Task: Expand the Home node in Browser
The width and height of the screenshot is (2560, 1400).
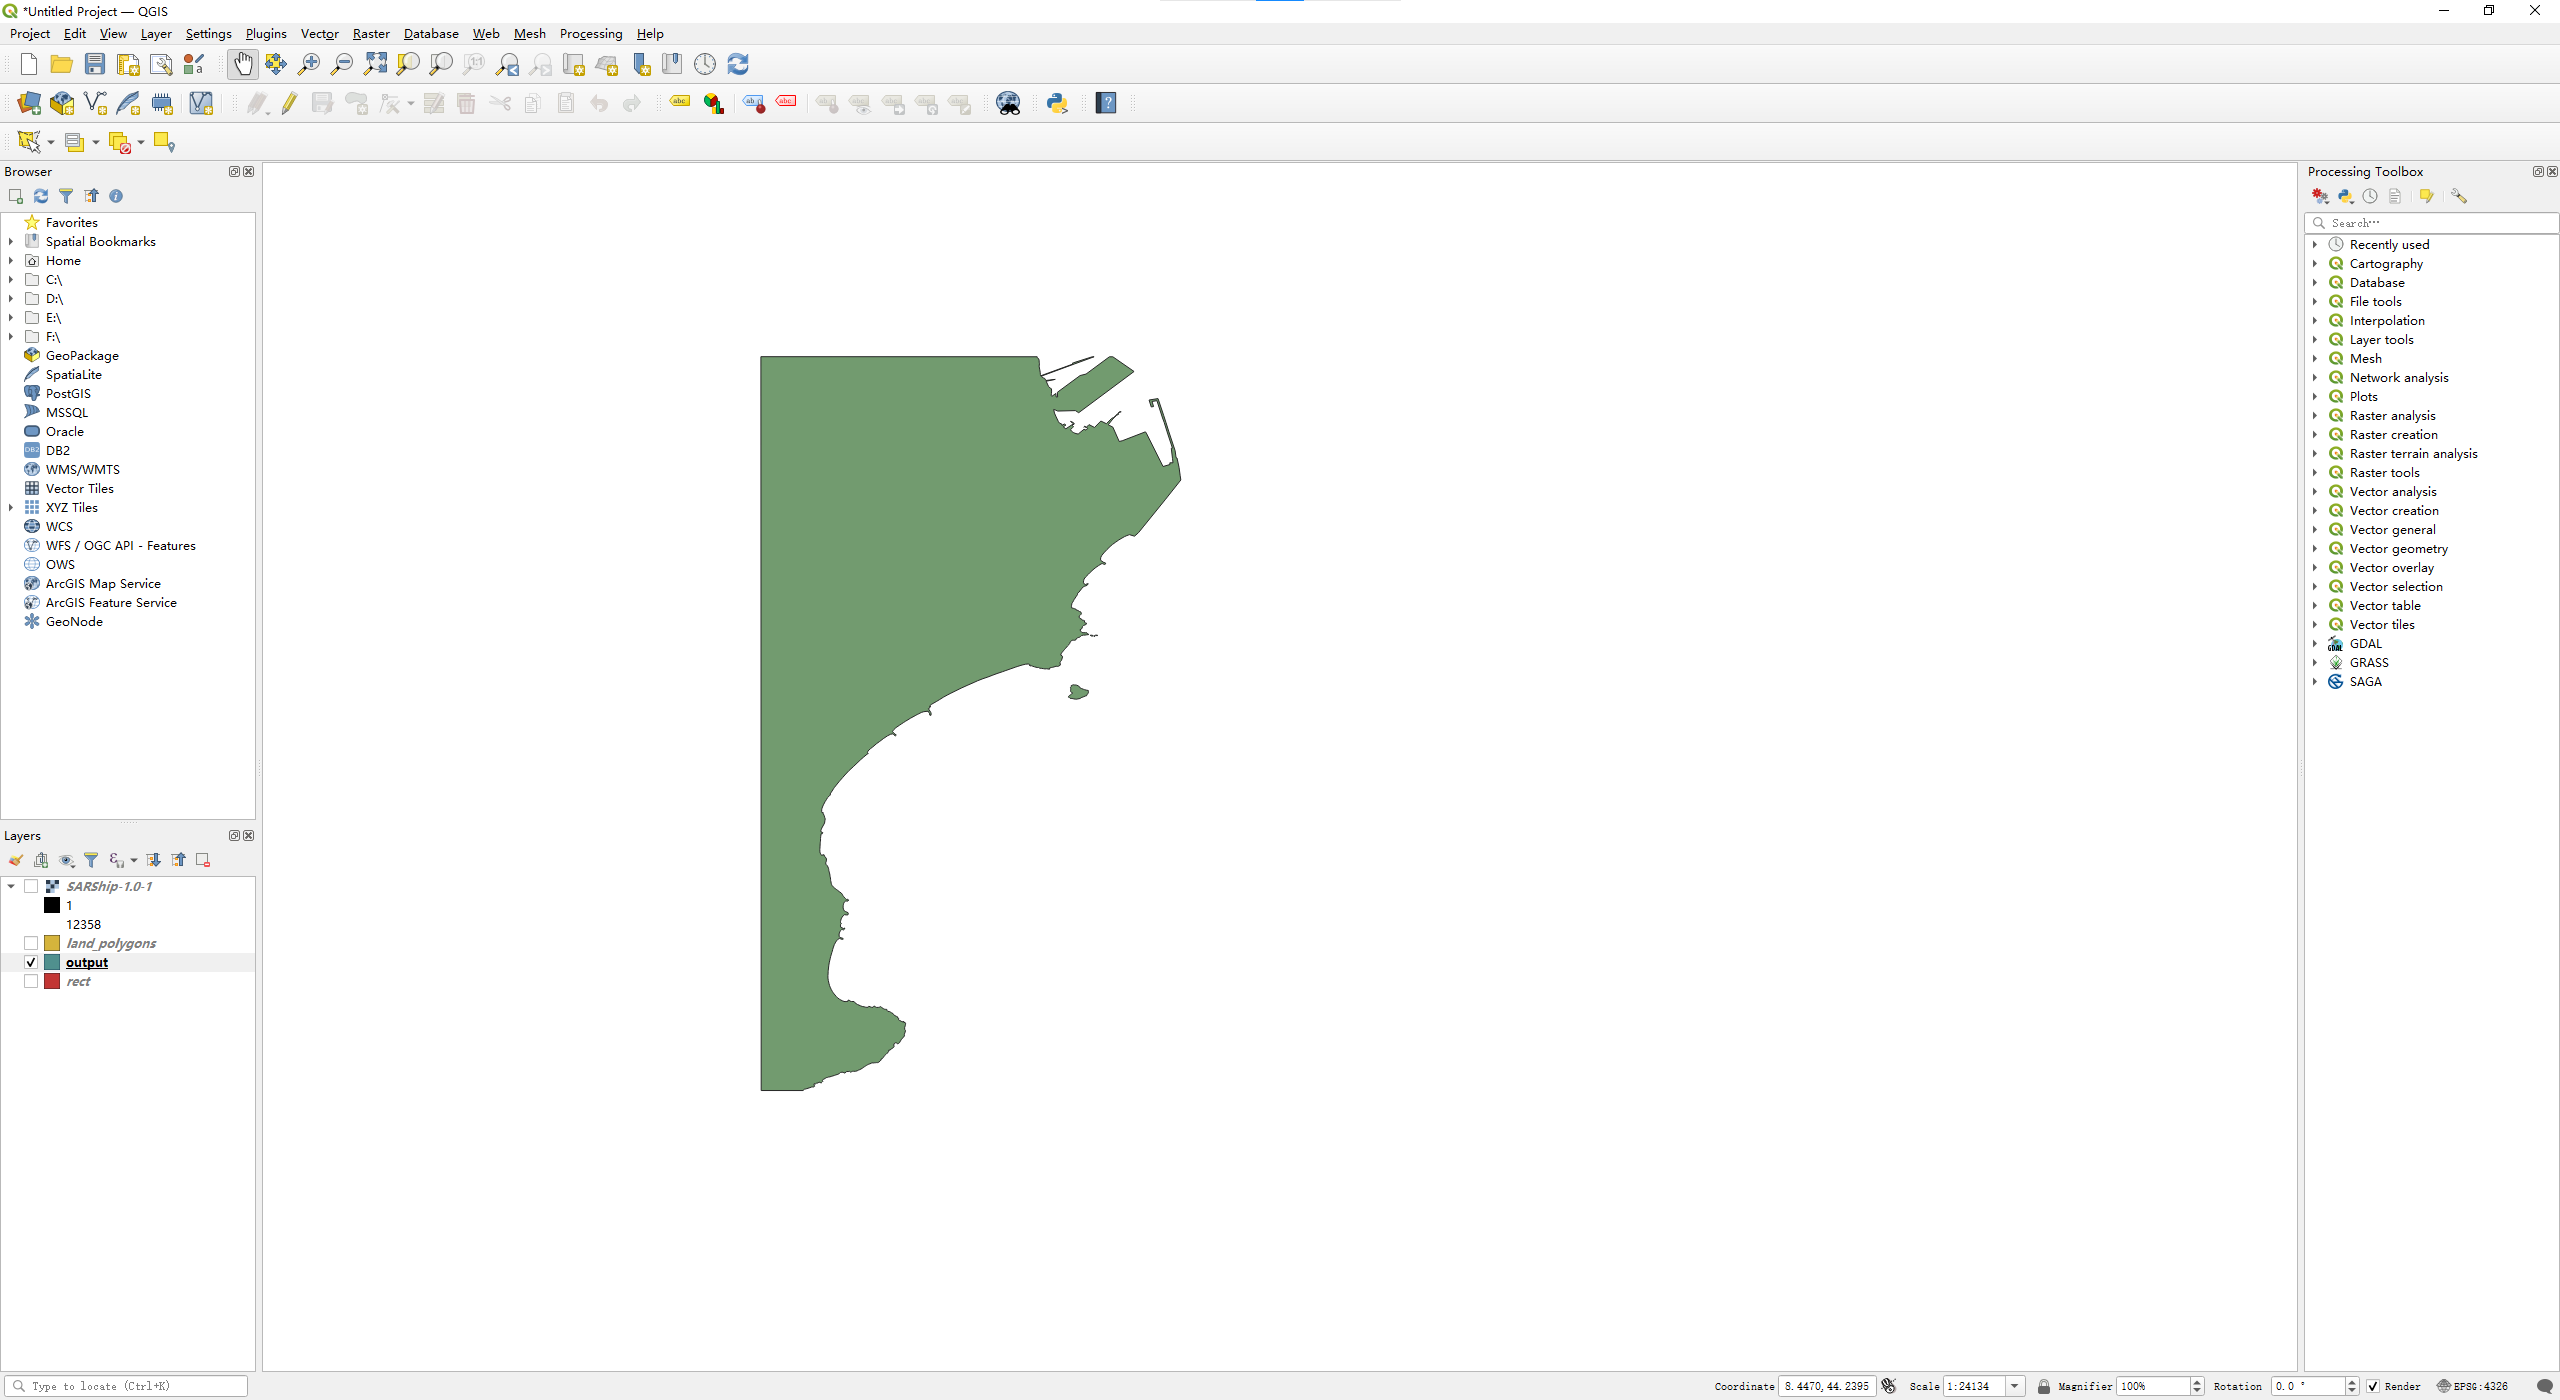Action: point(11,261)
